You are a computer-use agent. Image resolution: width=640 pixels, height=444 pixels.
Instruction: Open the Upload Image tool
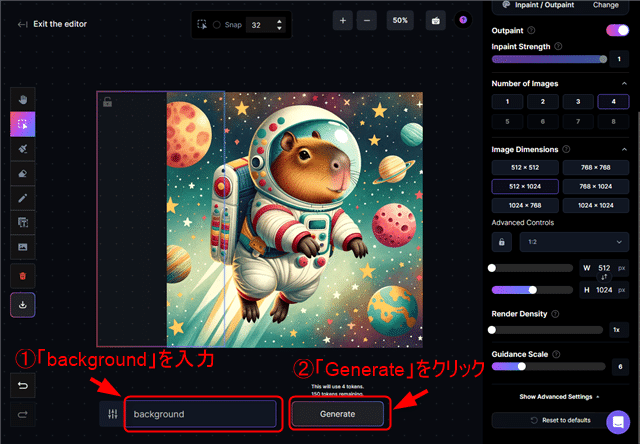23,247
